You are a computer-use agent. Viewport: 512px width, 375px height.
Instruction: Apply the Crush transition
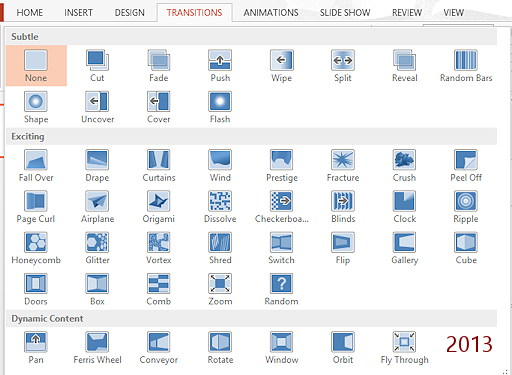coord(404,165)
